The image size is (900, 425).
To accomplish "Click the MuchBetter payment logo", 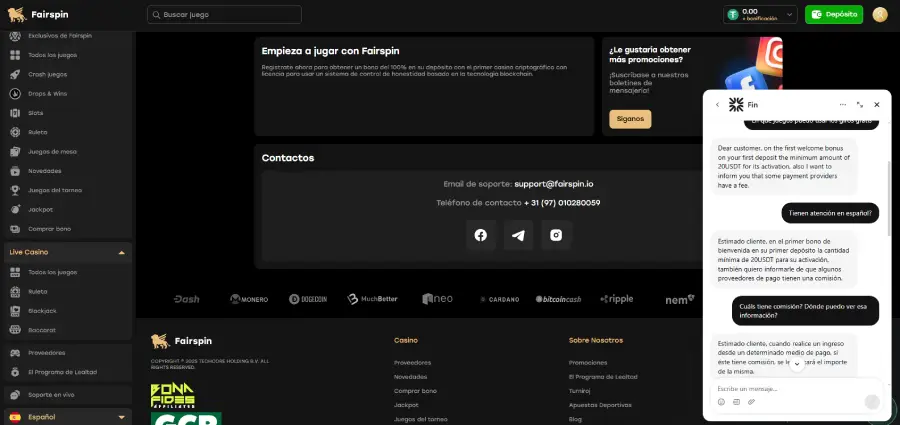I will point(372,299).
